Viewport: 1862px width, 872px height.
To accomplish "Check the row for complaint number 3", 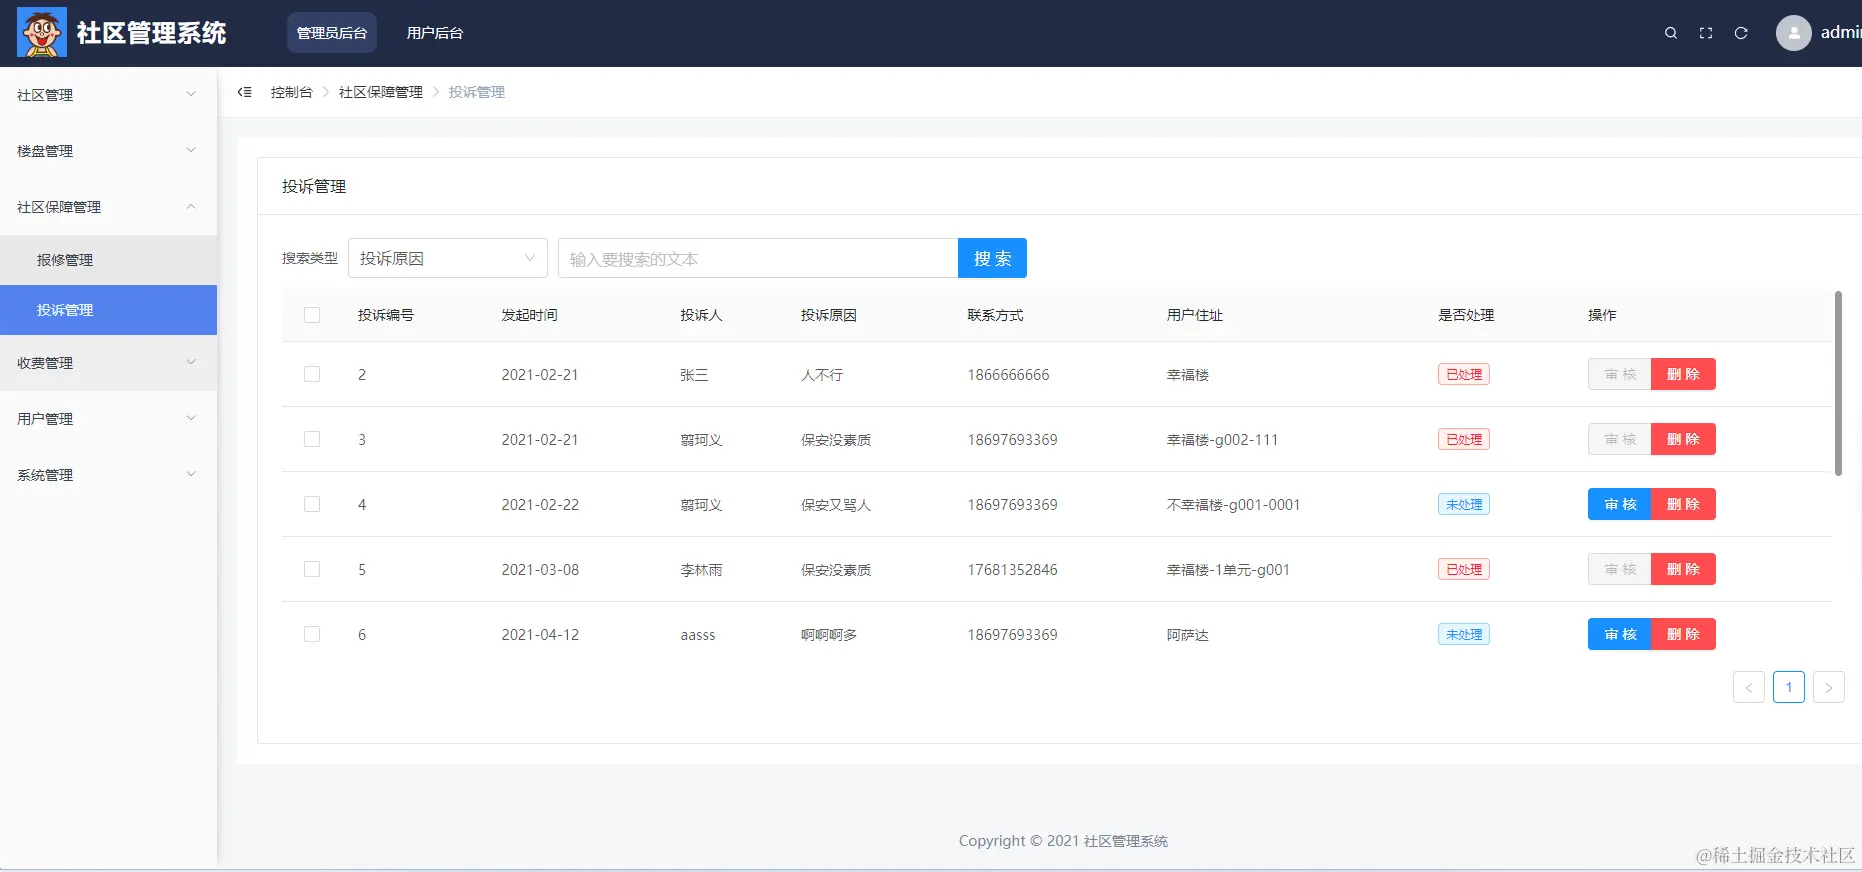I will pyautogui.click(x=312, y=439).
